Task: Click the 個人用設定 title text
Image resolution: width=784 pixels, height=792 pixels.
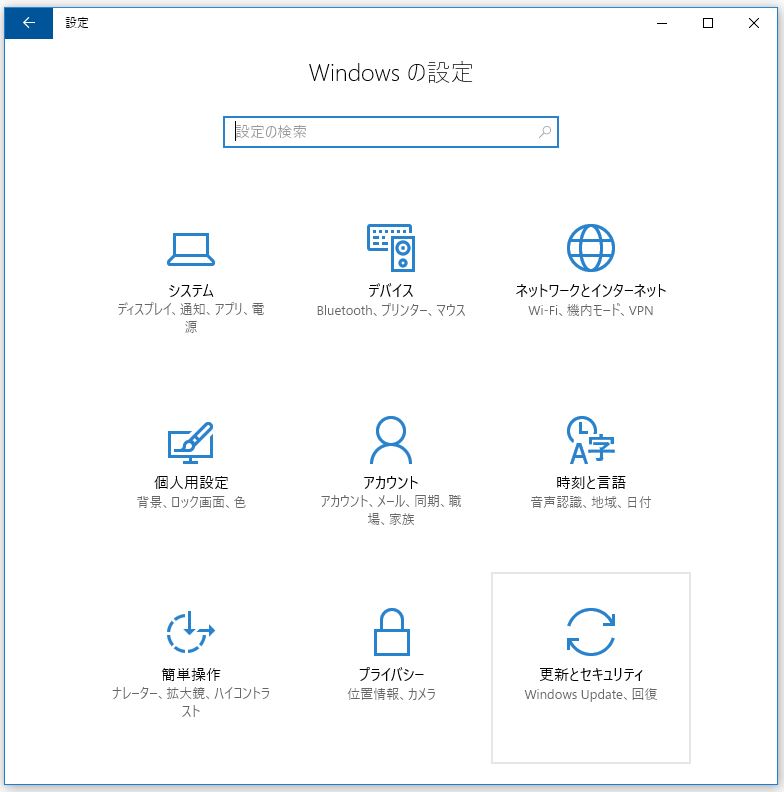Action: pyautogui.click(x=191, y=482)
